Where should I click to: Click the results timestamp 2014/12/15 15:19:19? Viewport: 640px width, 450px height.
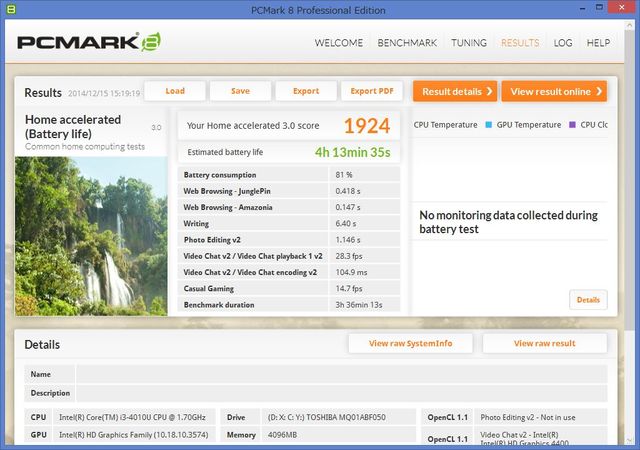coord(104,94)
